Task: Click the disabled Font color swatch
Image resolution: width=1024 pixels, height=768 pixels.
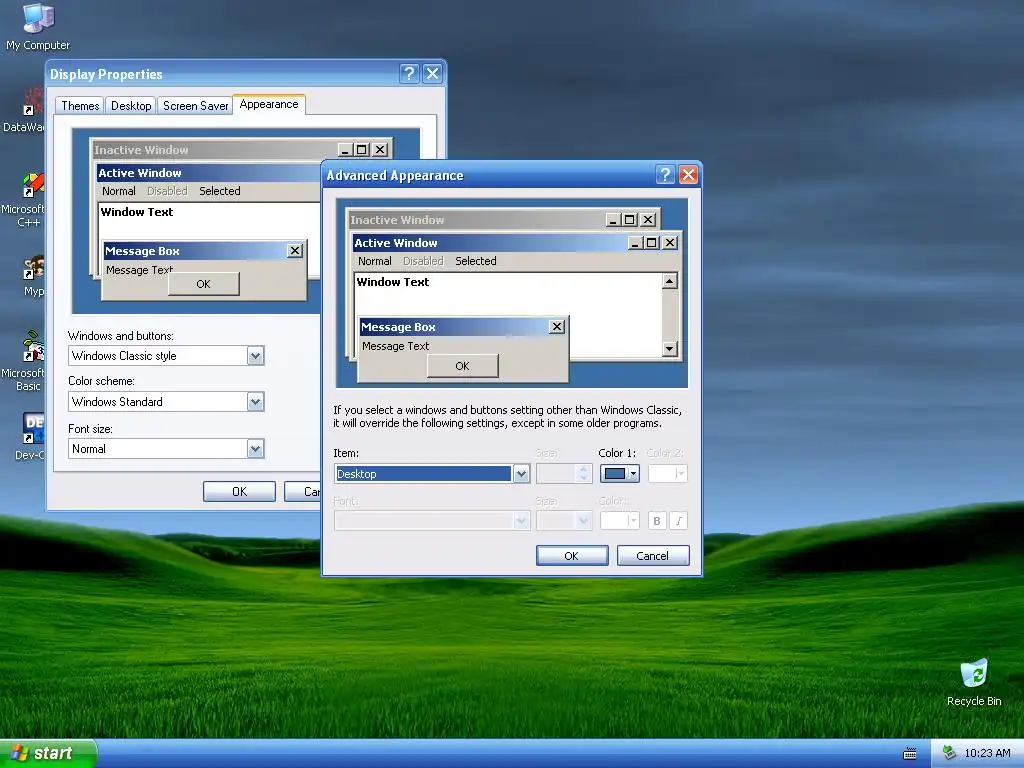Action: click(x=619, y=520)
